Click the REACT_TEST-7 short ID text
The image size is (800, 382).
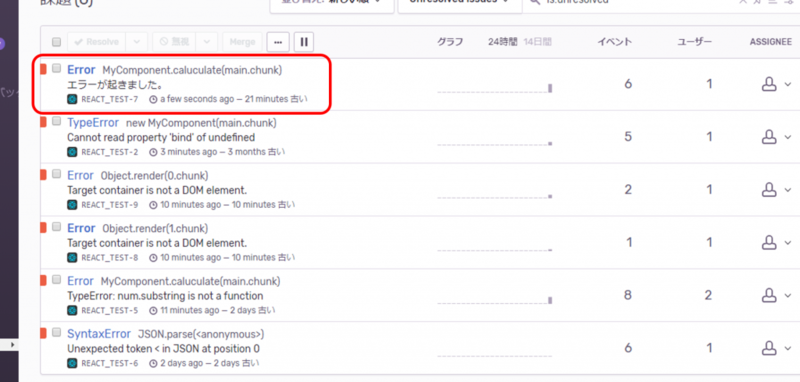tap(110, 99)
